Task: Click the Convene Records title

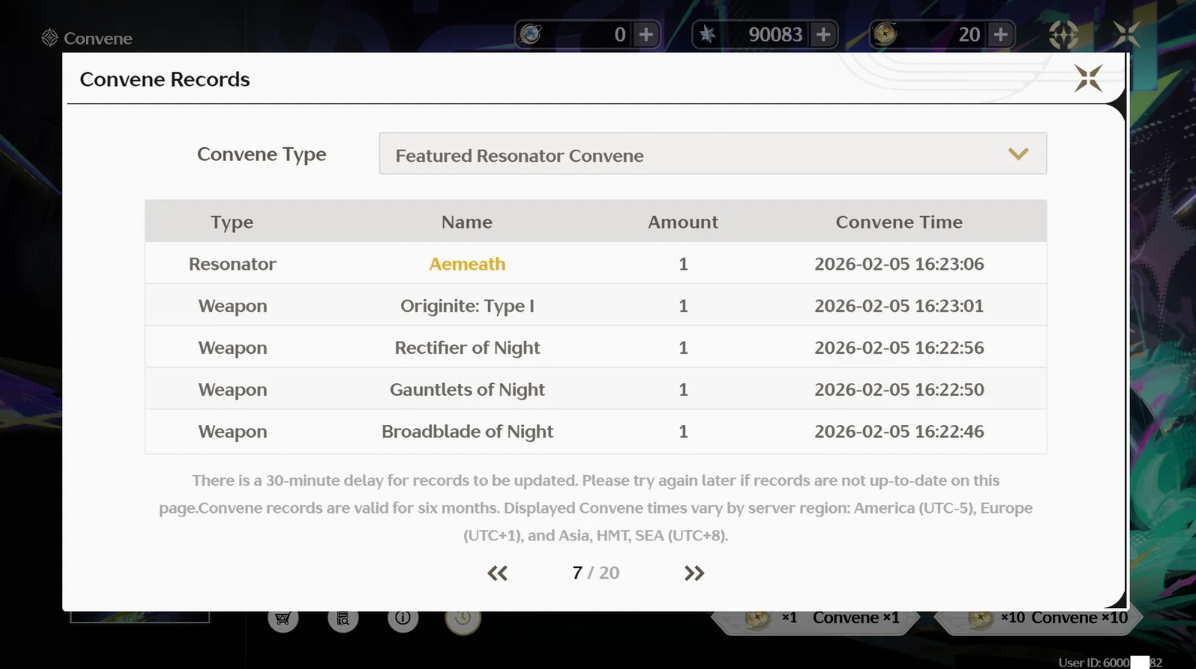Action: click(165, 79)
